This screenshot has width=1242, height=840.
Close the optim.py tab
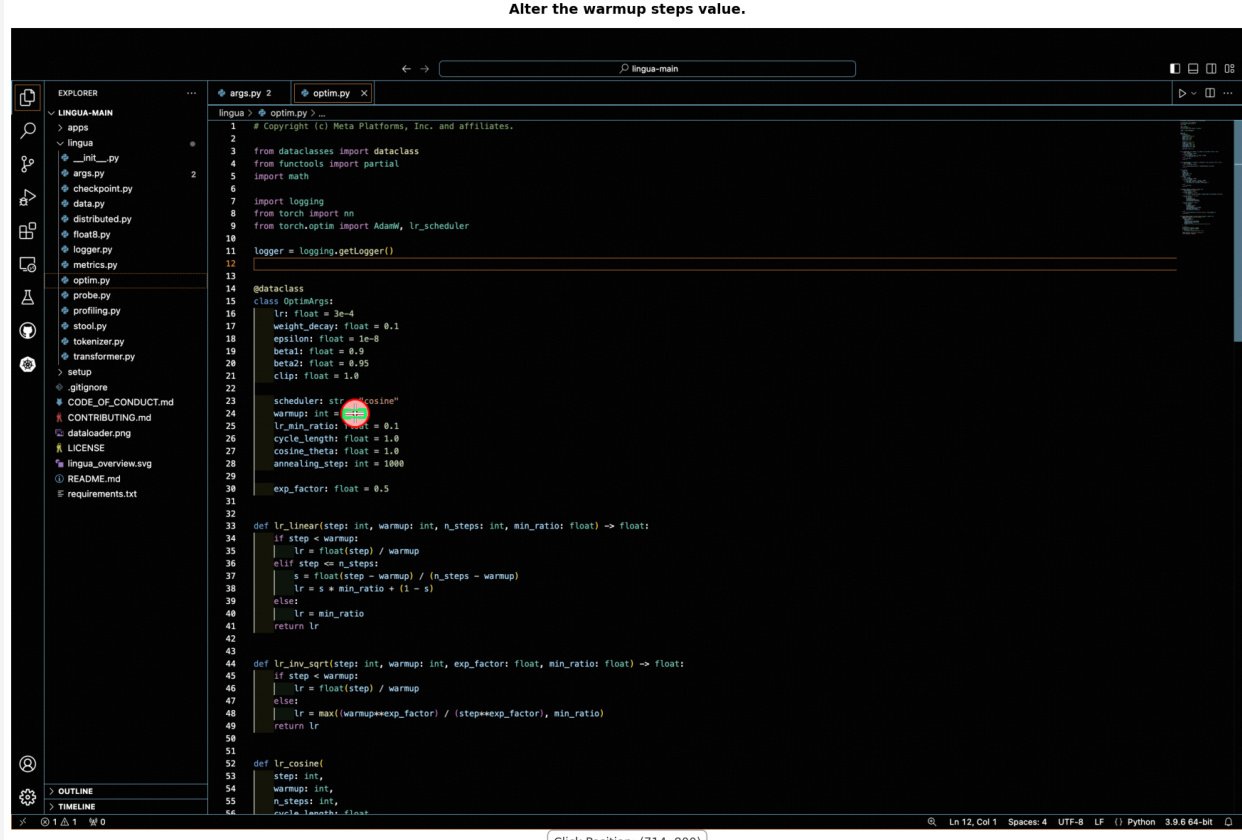click(x=364, y=93)
